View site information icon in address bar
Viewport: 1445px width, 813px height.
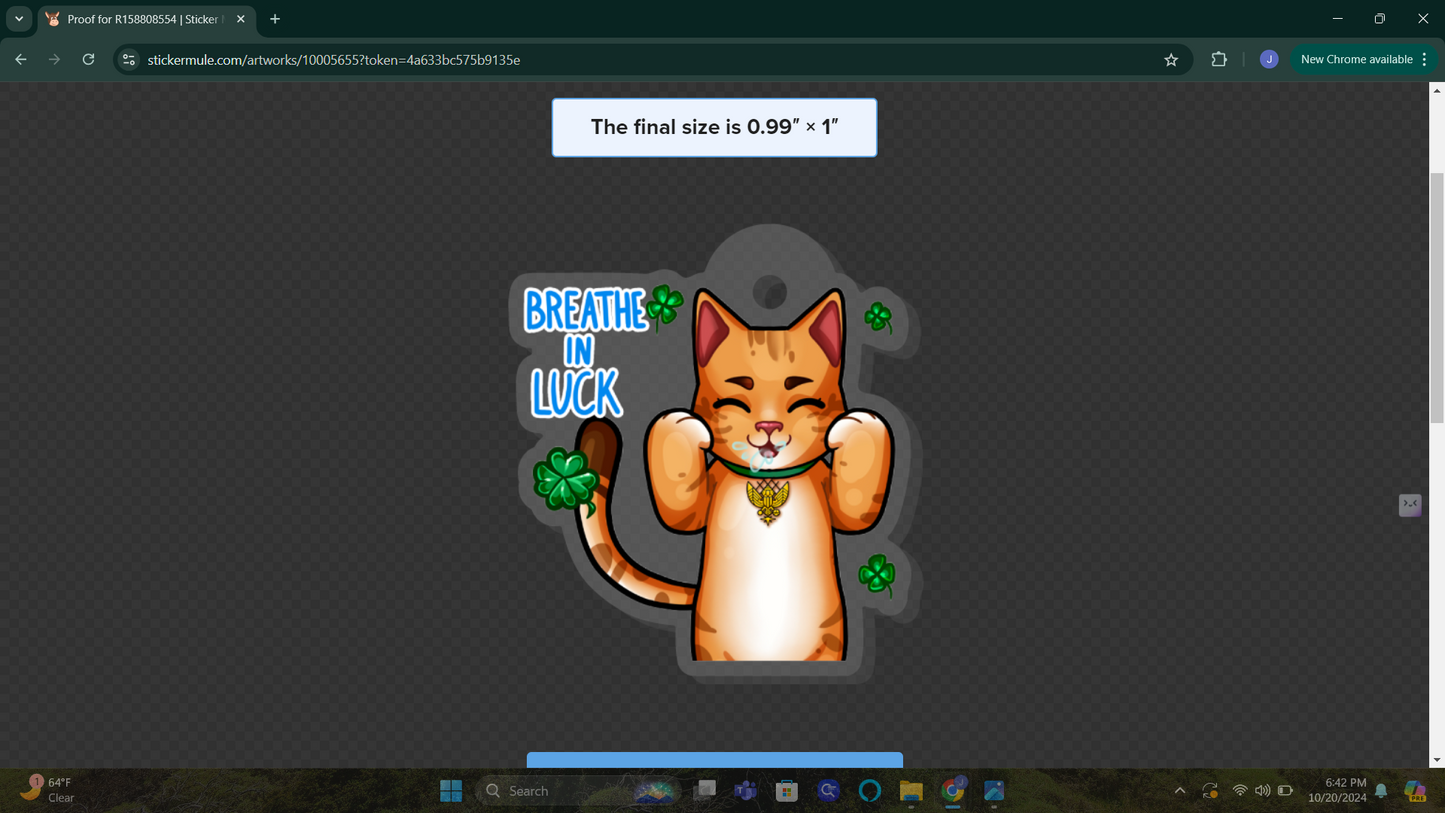[x=128, y=60]
